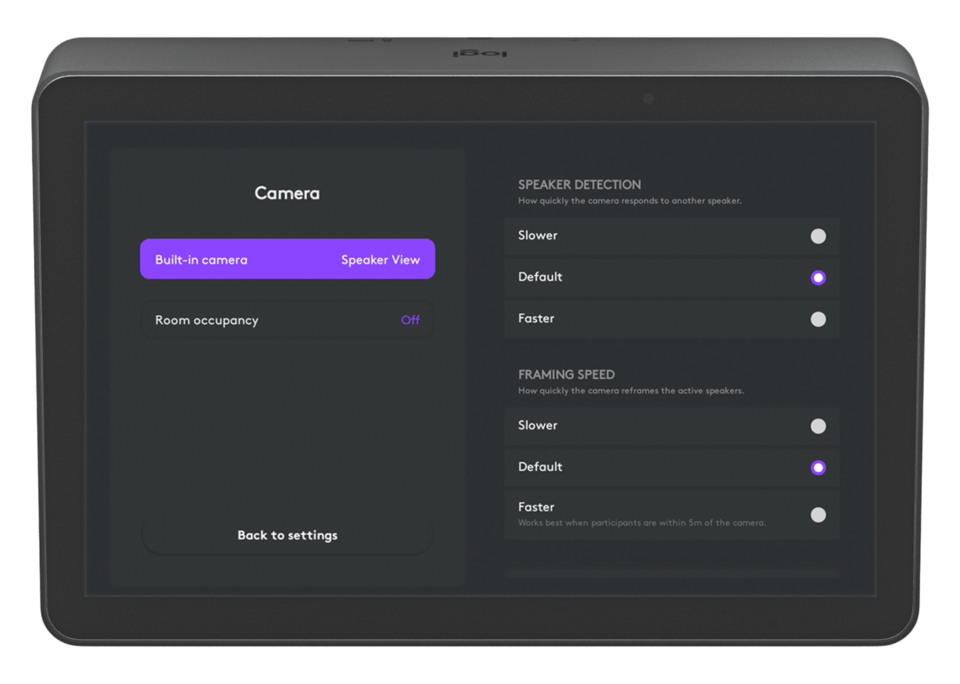
Task: Click the framing speed description text
Action: pyautogui.click(x=630, y=391)
